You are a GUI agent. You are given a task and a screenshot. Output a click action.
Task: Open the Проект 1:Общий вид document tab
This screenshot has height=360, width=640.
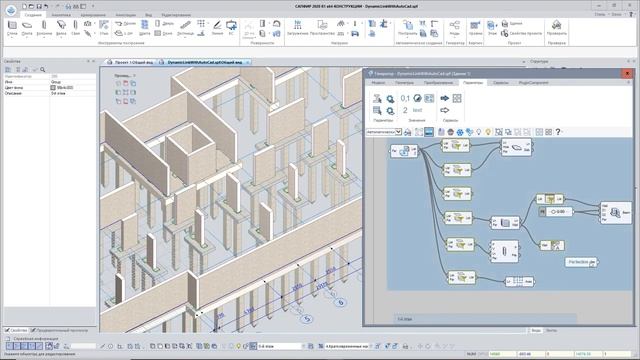point(131,62)
